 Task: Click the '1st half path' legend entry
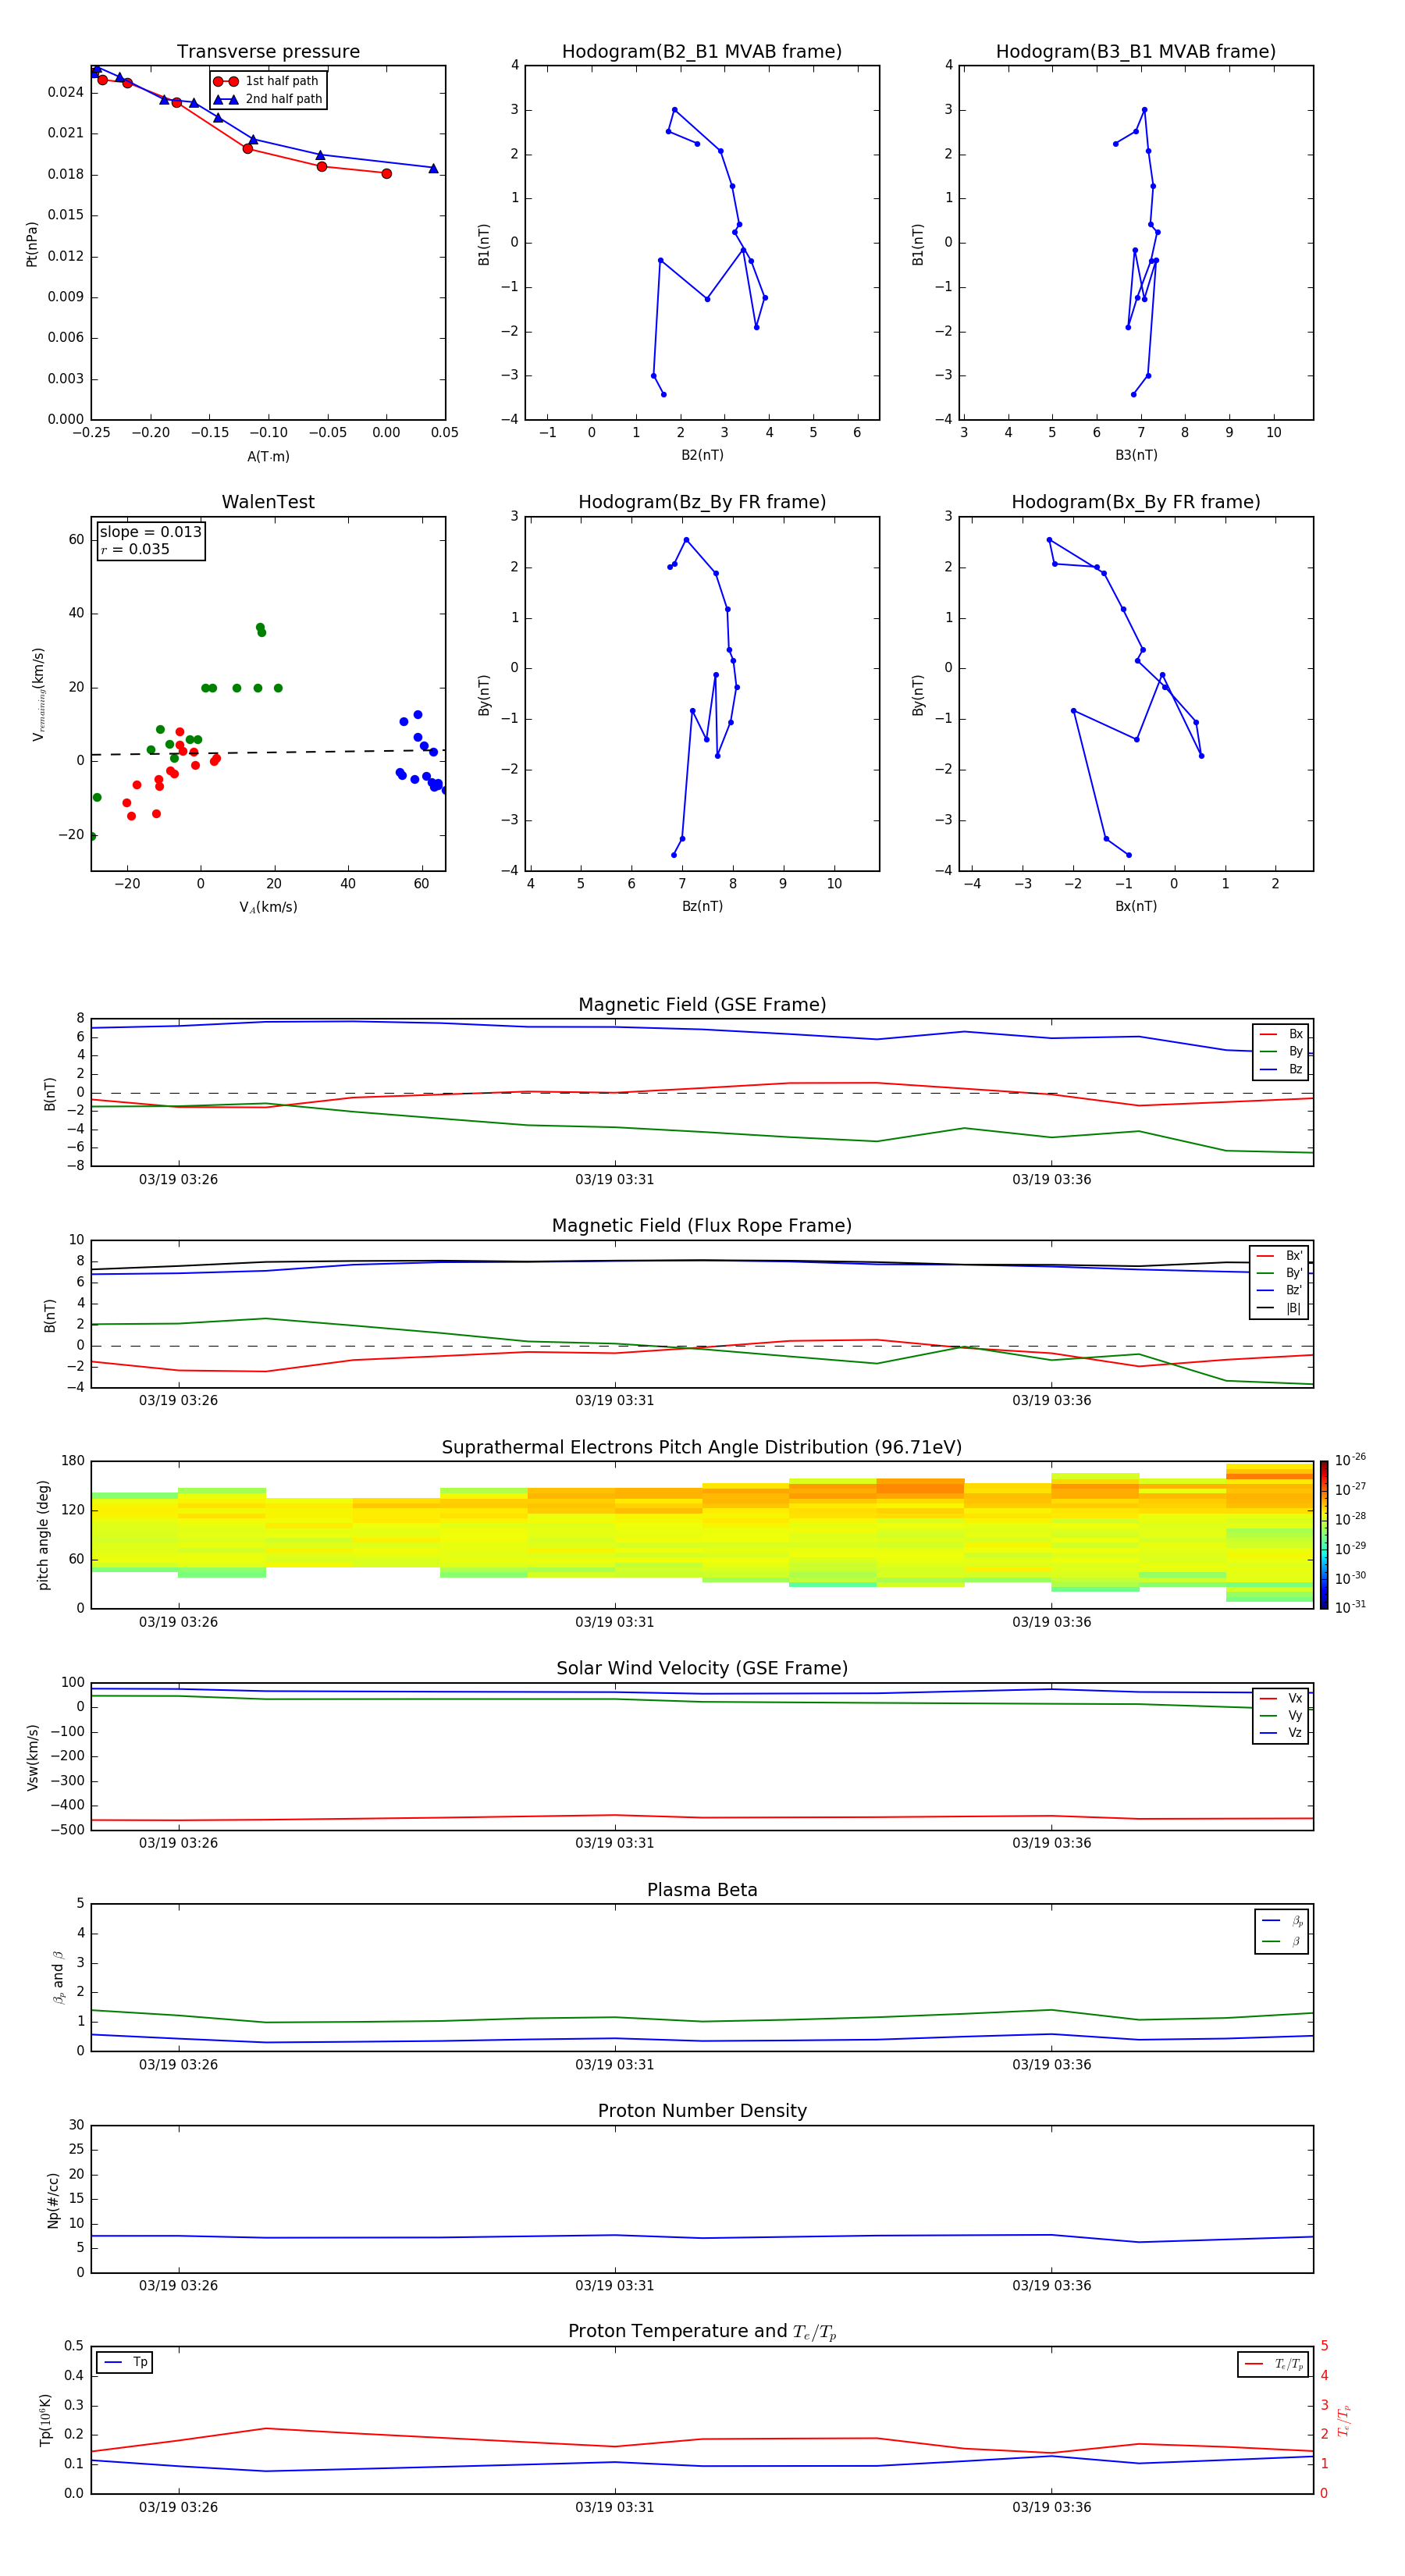[x=267, y=81]
